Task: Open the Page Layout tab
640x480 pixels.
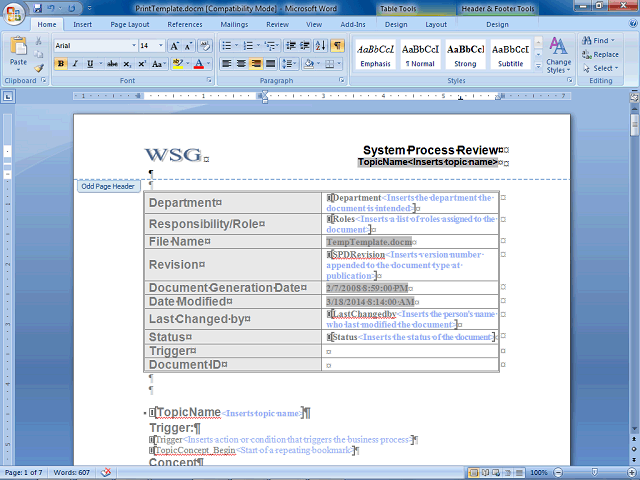Action: pyautogui.click(x=130, y=24)
